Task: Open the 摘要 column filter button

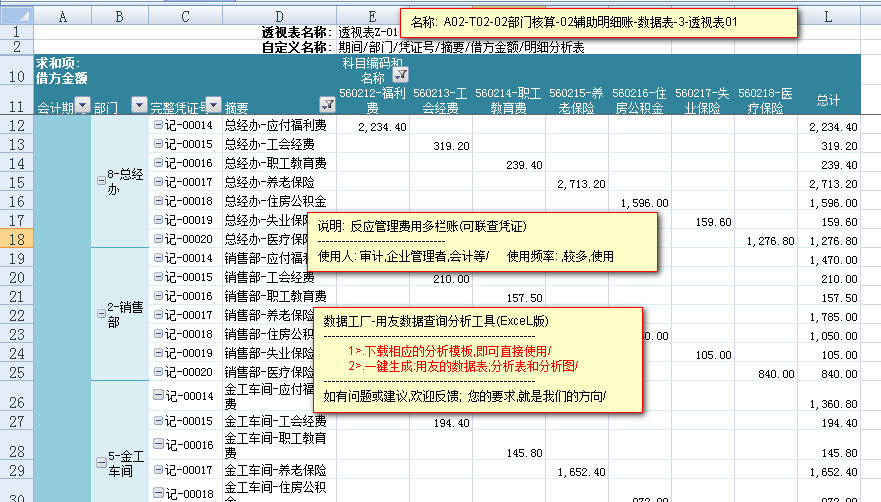Action: click(x=327, y=105)
